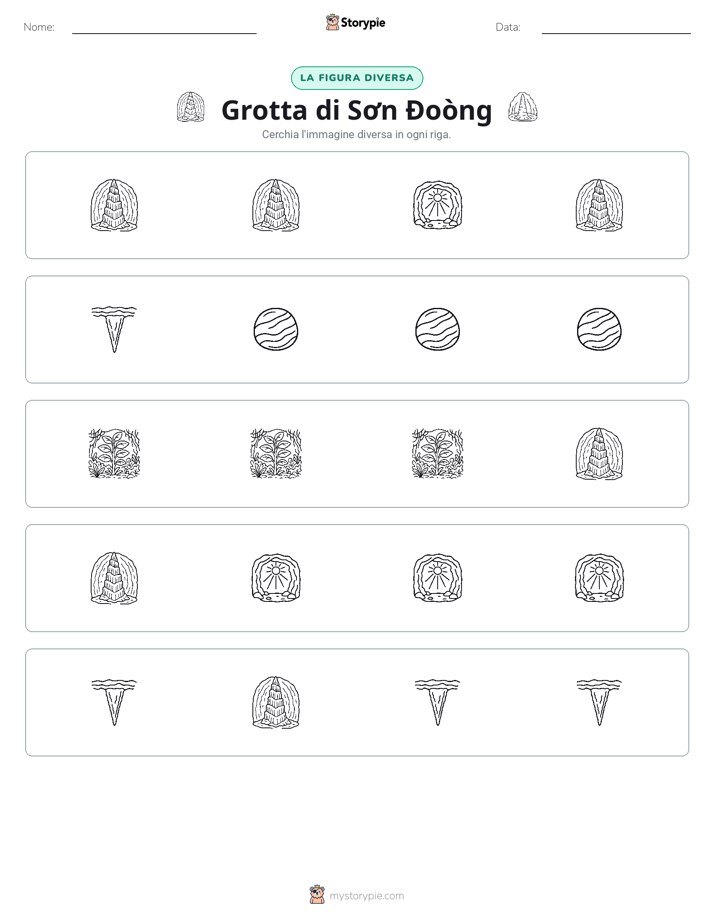Image resolution: width=714 pixels, height=924 pixels.
Task: Select the stalagmite cave icon in row five
Action: 276,702
